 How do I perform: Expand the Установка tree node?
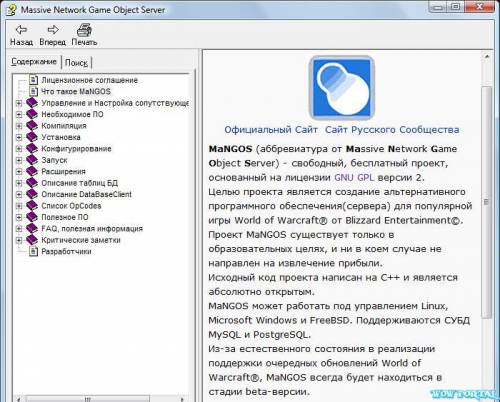click(19, 137)
